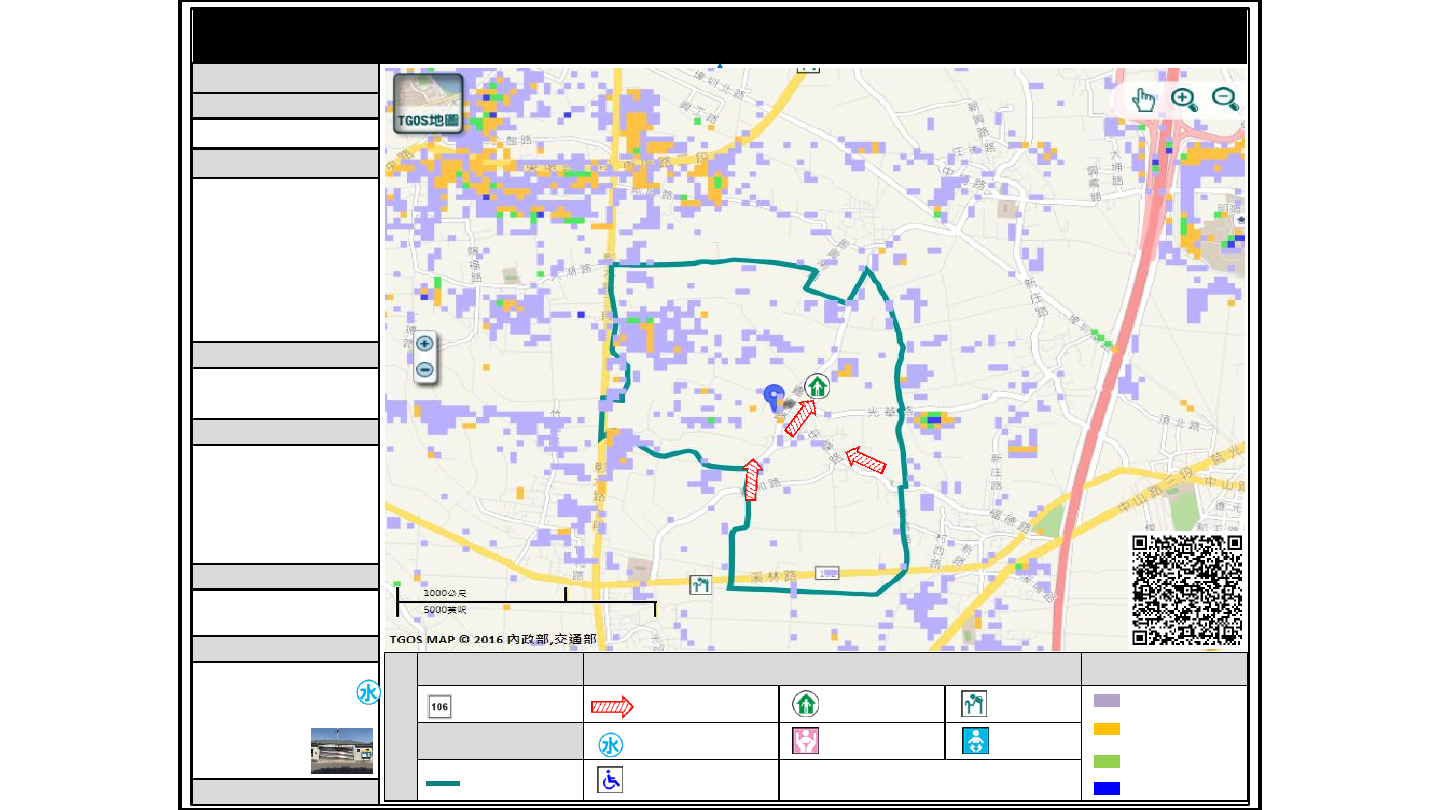Click the blue legend color swatch
1440x810 pixels.
point(1107,788)
